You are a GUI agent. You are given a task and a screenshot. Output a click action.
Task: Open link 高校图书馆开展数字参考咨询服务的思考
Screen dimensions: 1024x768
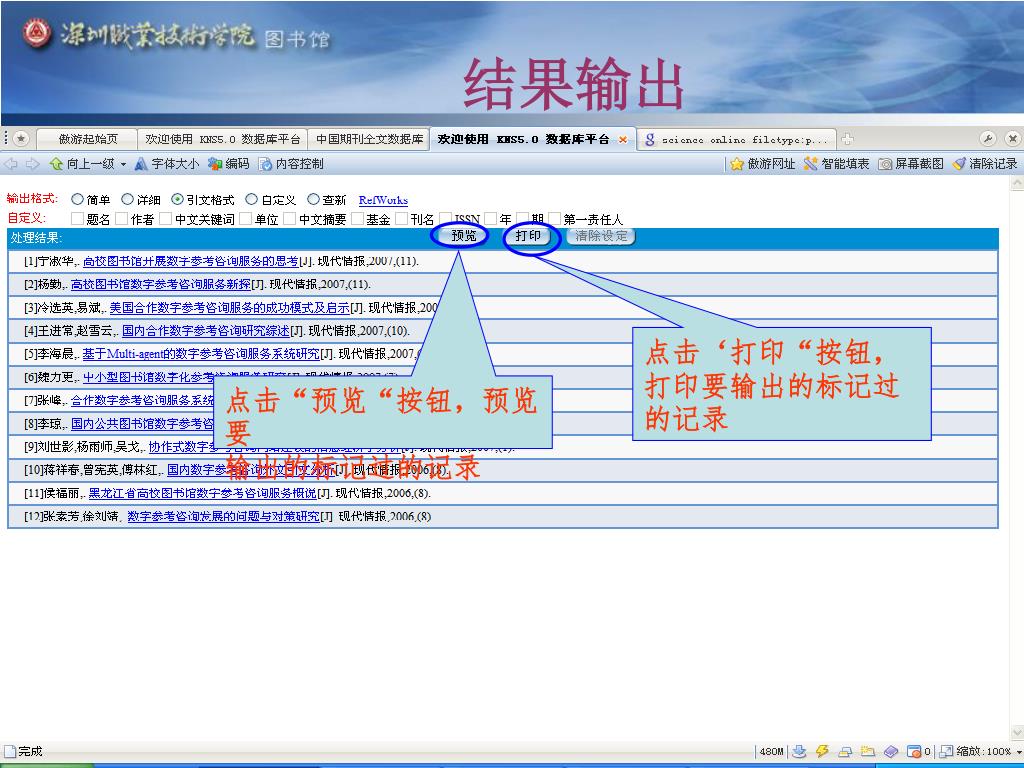(x=191, y=261)
